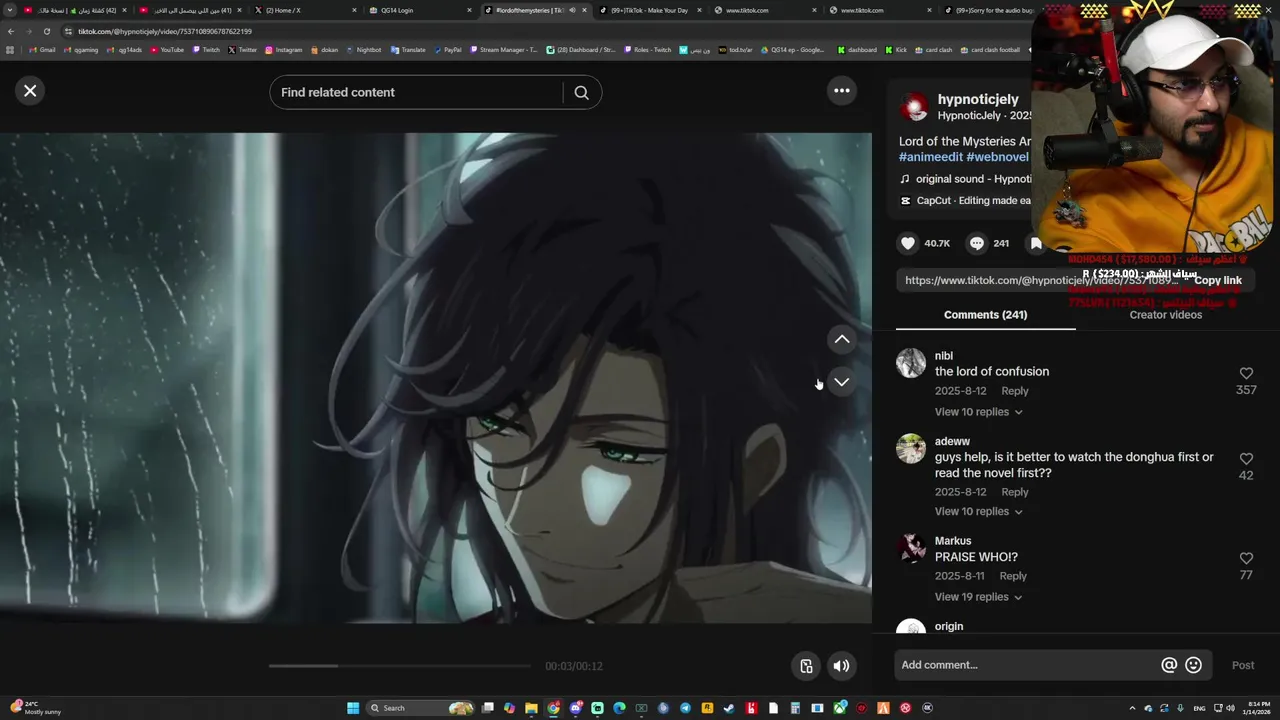Screen dimensions: 1280x720
Task: Open Instagram bookmark
Action: tap(284, 50)
